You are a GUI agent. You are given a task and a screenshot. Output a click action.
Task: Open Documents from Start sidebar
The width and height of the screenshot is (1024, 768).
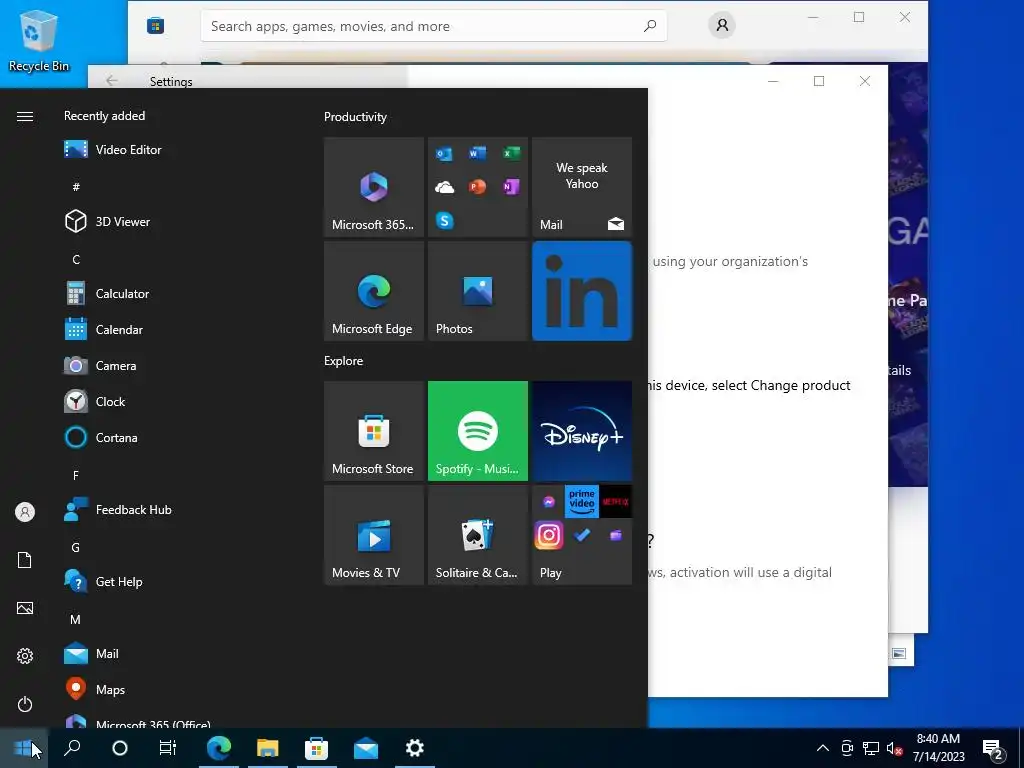(25, 560)
